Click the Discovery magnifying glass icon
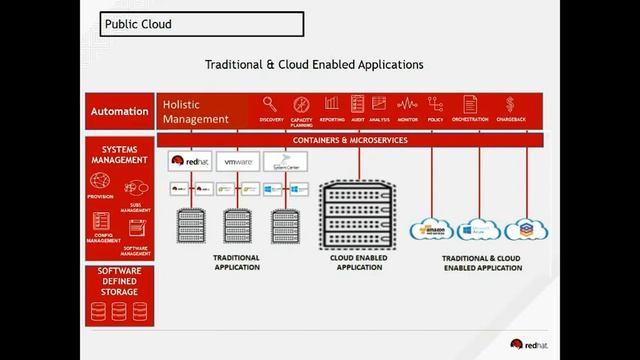Viewport: 640px width, 360px height. [270, 104]
